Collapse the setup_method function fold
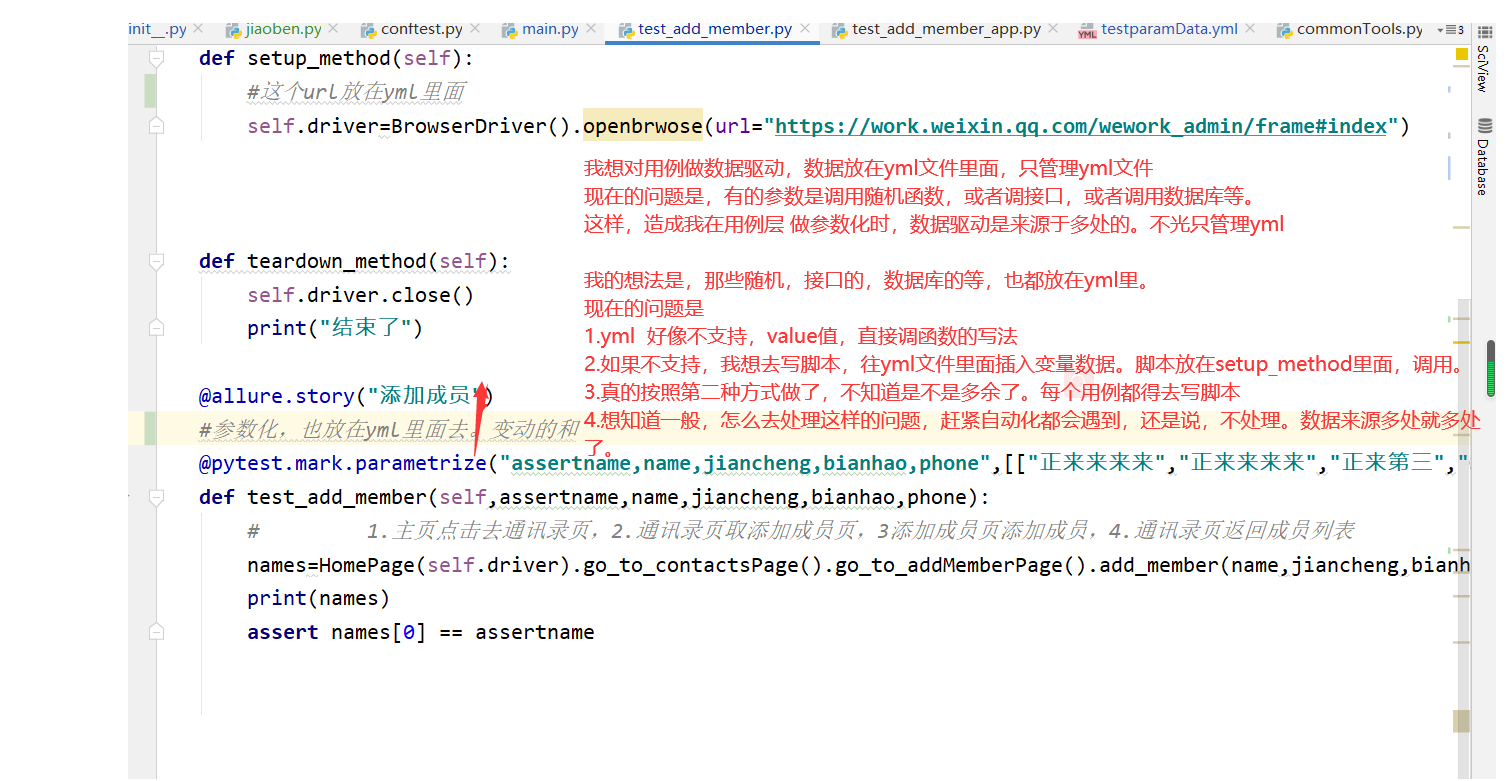 point(155,59)
